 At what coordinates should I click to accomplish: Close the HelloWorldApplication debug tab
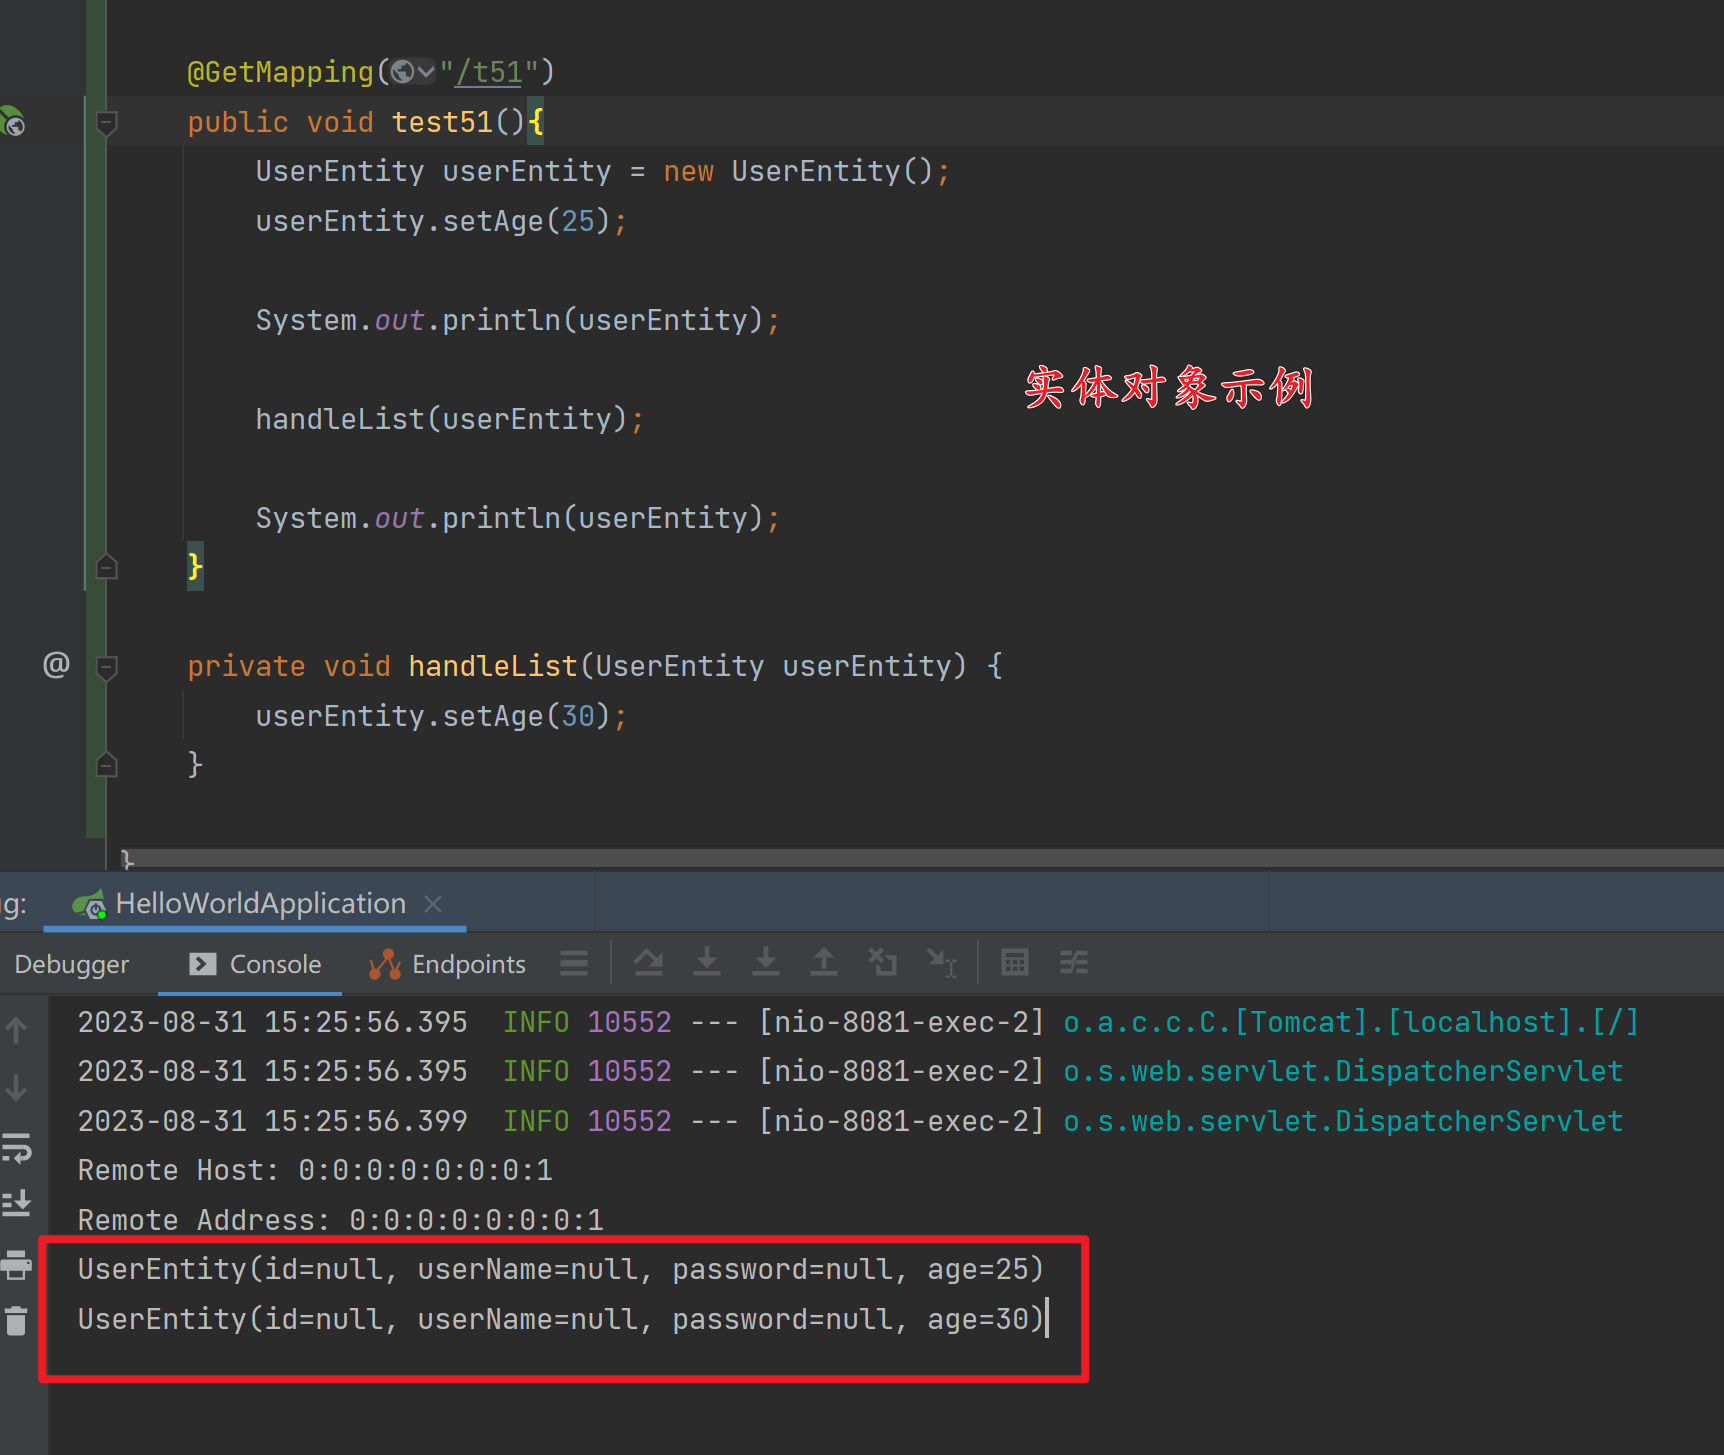pyautogui.click(x=433, y=904)
